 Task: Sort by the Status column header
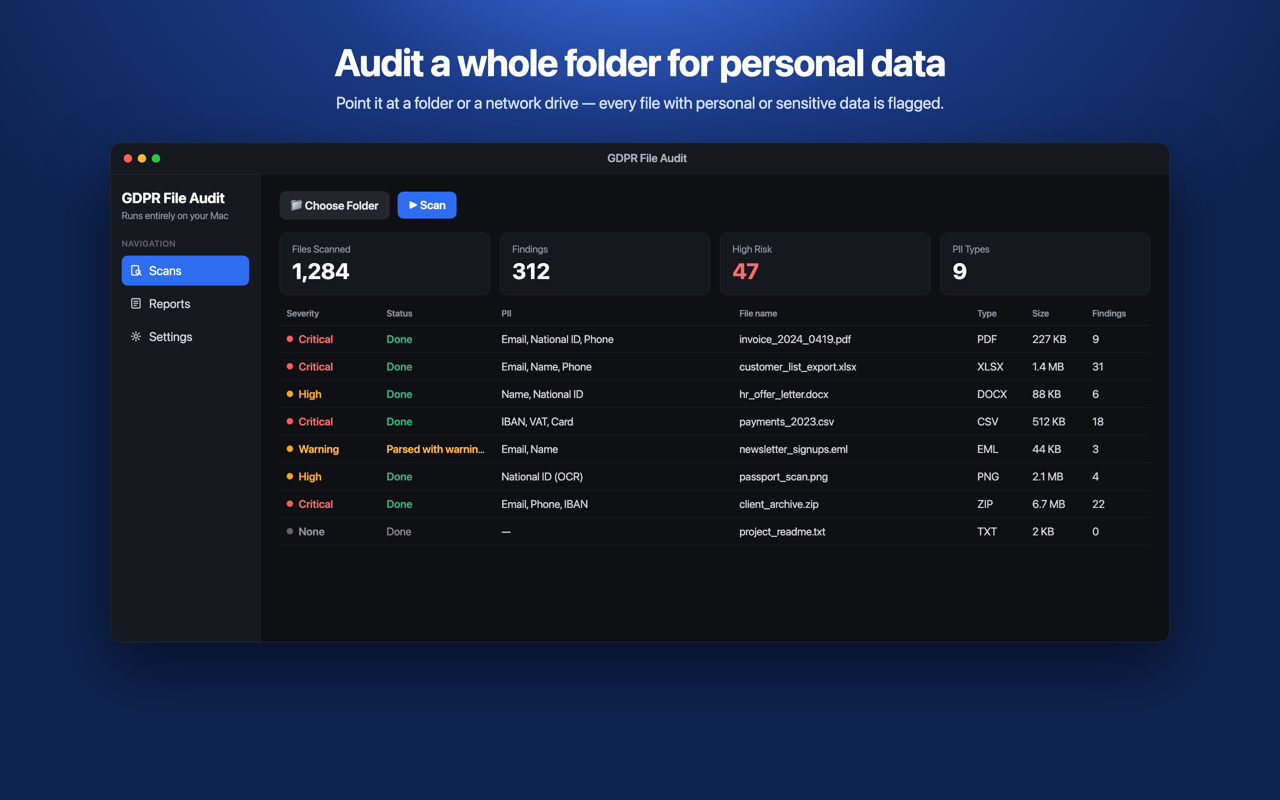tap(399, 313)
